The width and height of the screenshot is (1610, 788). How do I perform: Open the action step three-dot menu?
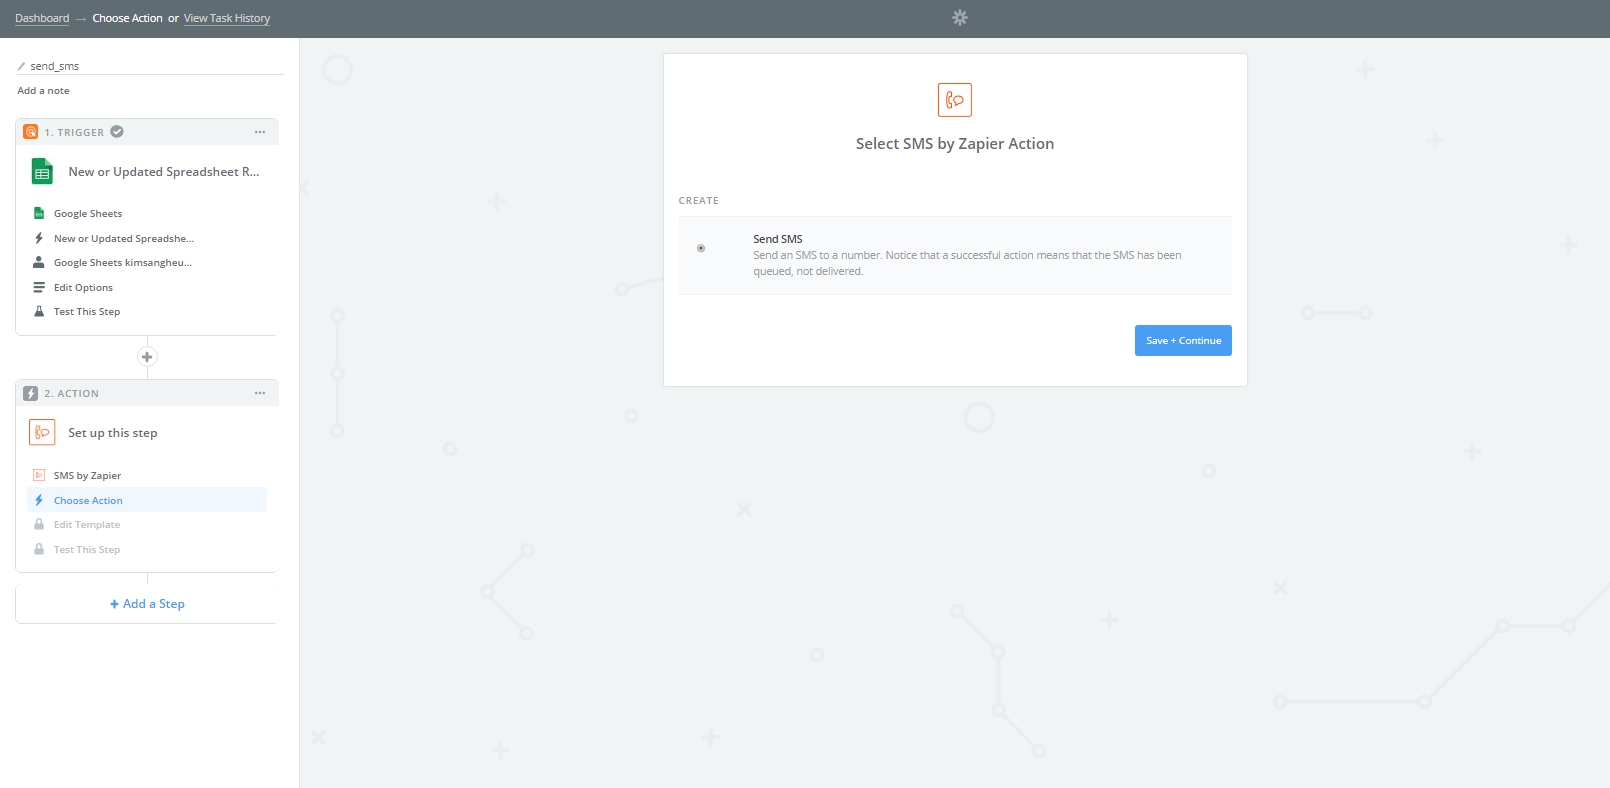click(x=260, y=394)
